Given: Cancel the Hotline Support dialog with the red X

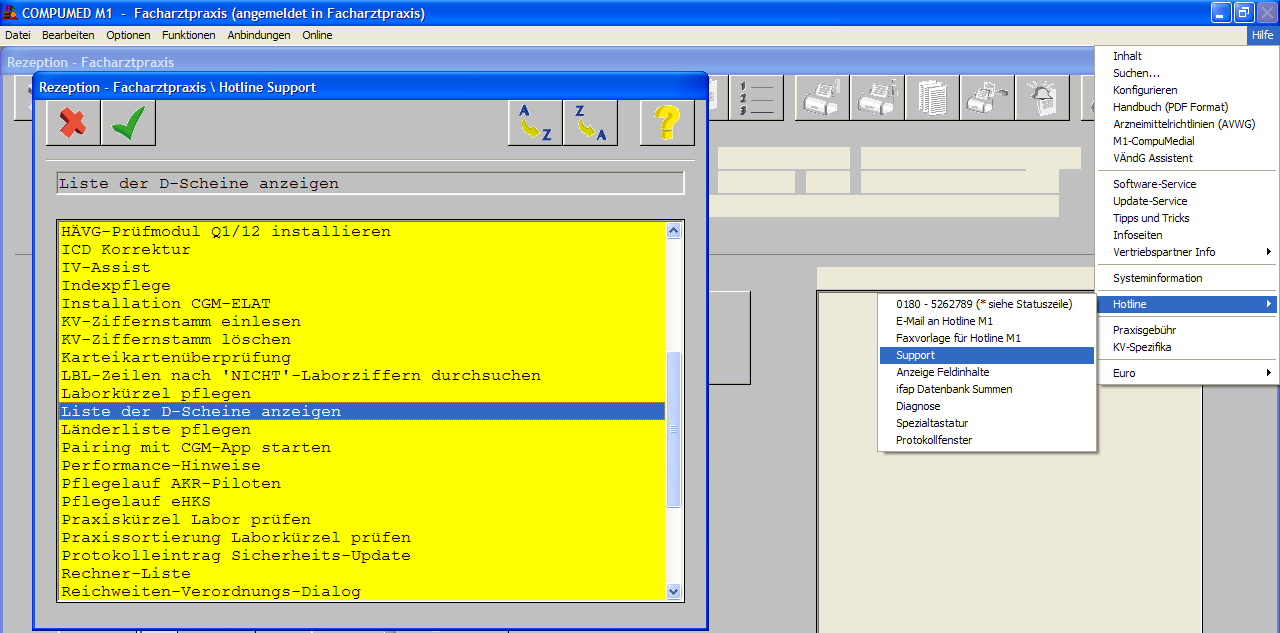Looking at the screenshot, I should tap(73, 123).
